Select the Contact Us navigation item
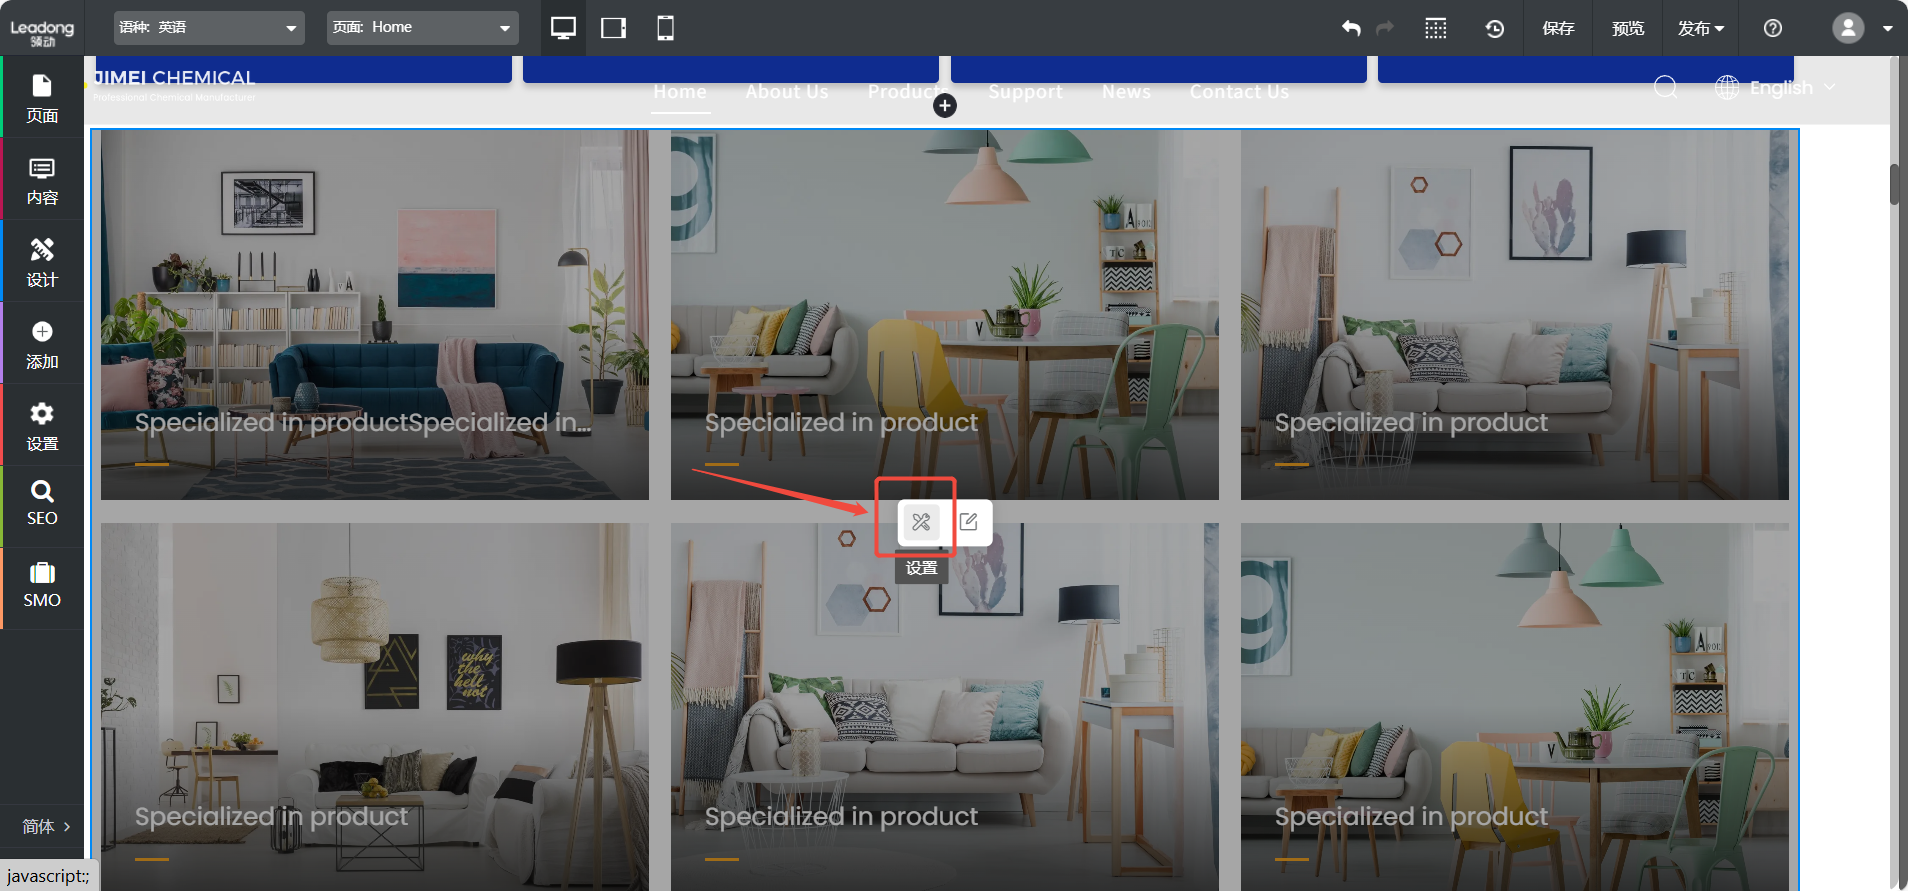This screenshot has height=891, width=1908. 1238,92
